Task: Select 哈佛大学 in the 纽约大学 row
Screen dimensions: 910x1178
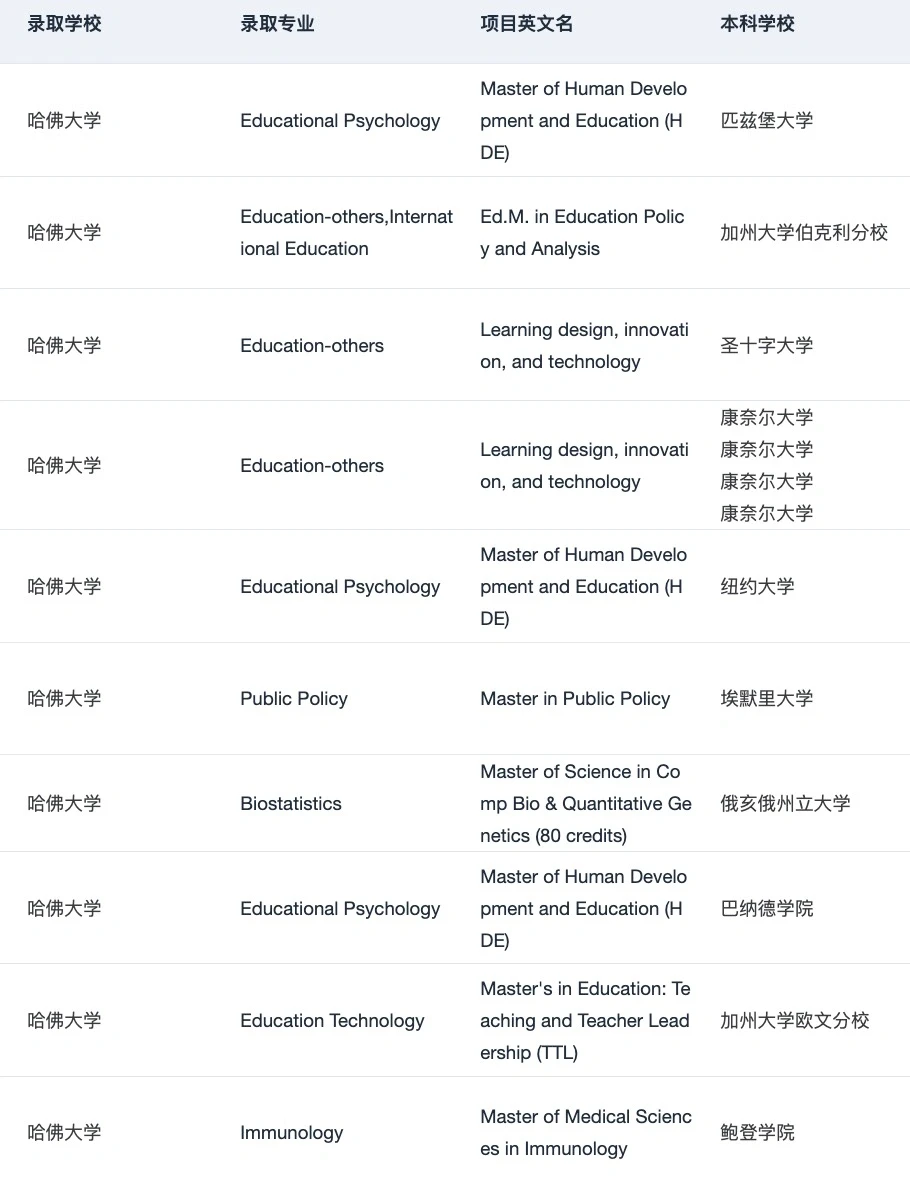Action: pos(65,587)
